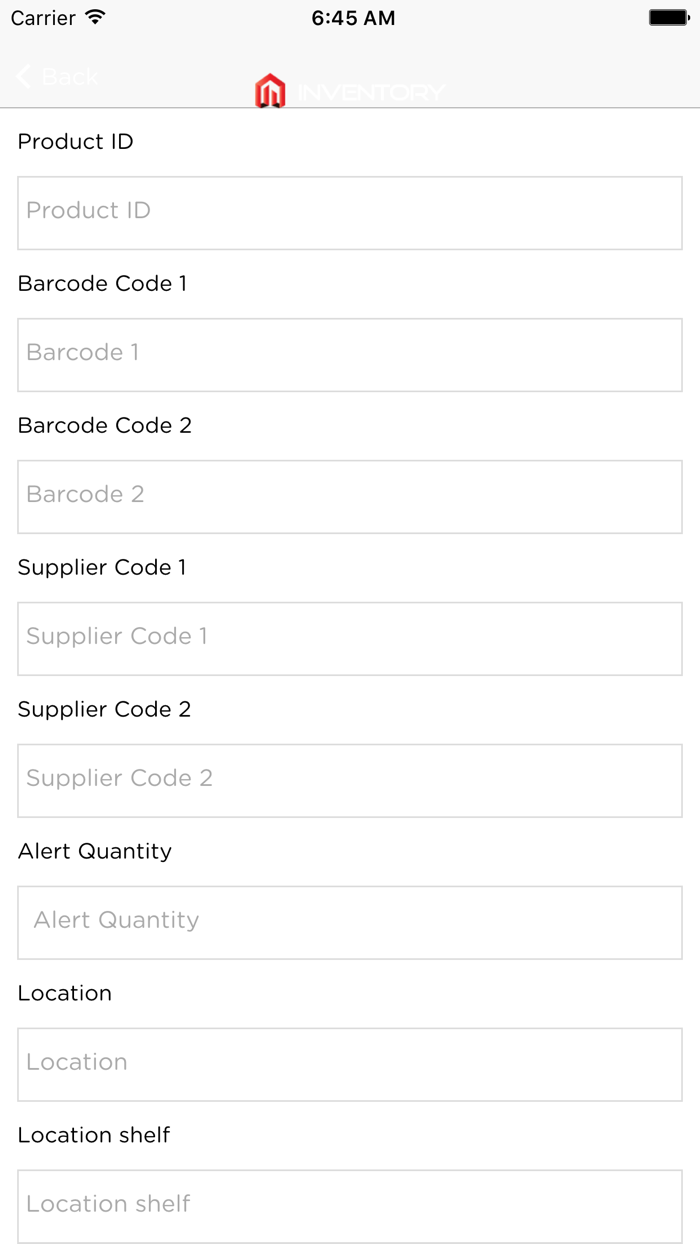Tap the 6:45 AM status bar clock

353,18
